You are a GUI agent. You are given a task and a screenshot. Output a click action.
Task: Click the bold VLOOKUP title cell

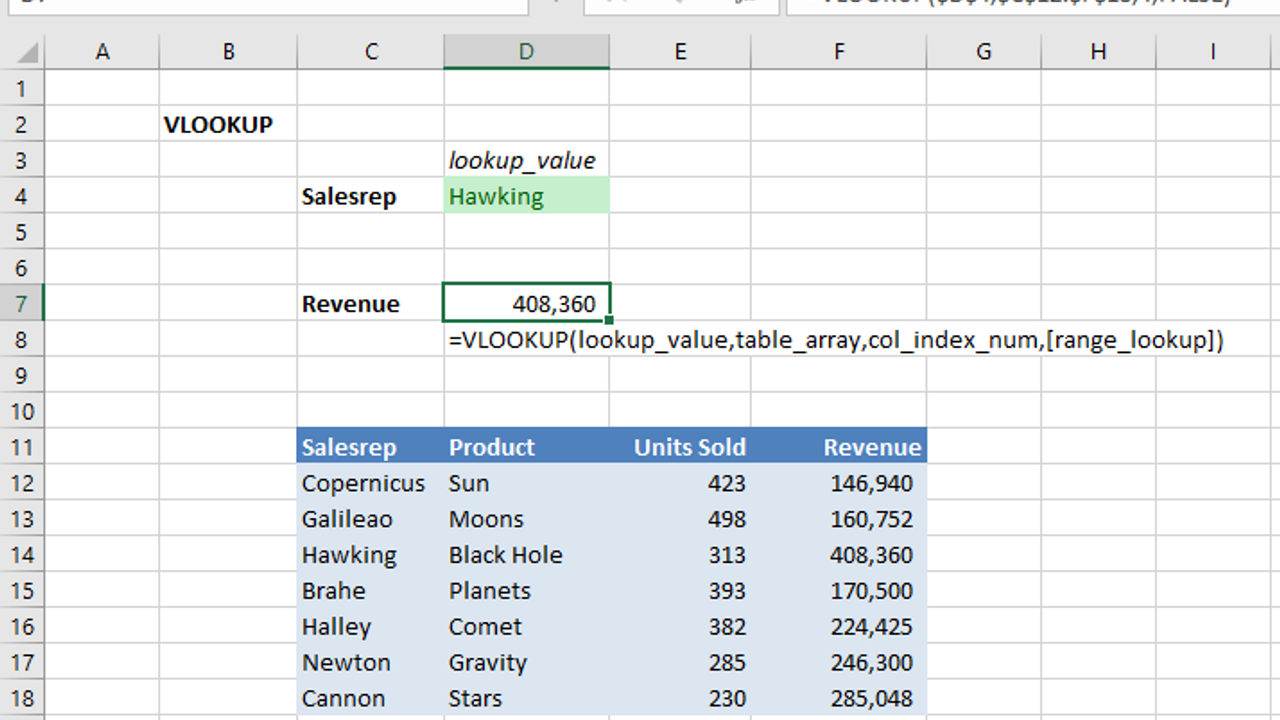[229, 125]
